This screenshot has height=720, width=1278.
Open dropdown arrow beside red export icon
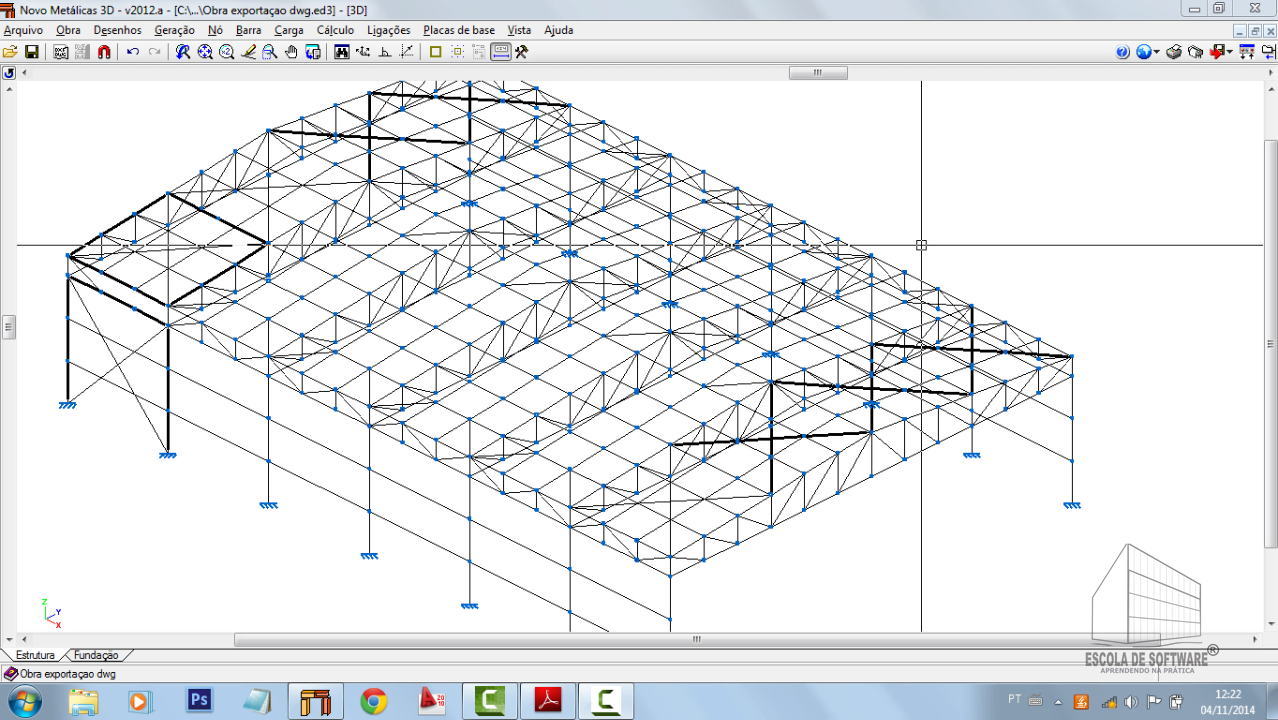[1230, 52]
